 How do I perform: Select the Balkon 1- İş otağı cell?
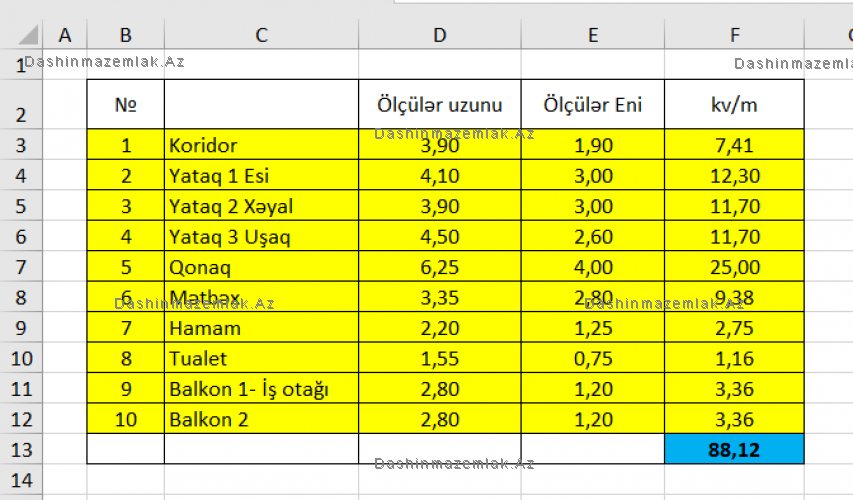(261, 389)
